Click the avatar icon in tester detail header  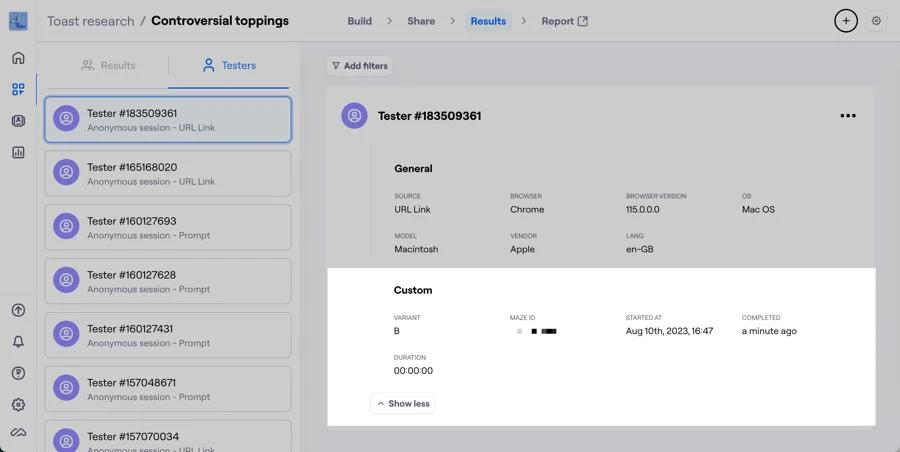354,116
